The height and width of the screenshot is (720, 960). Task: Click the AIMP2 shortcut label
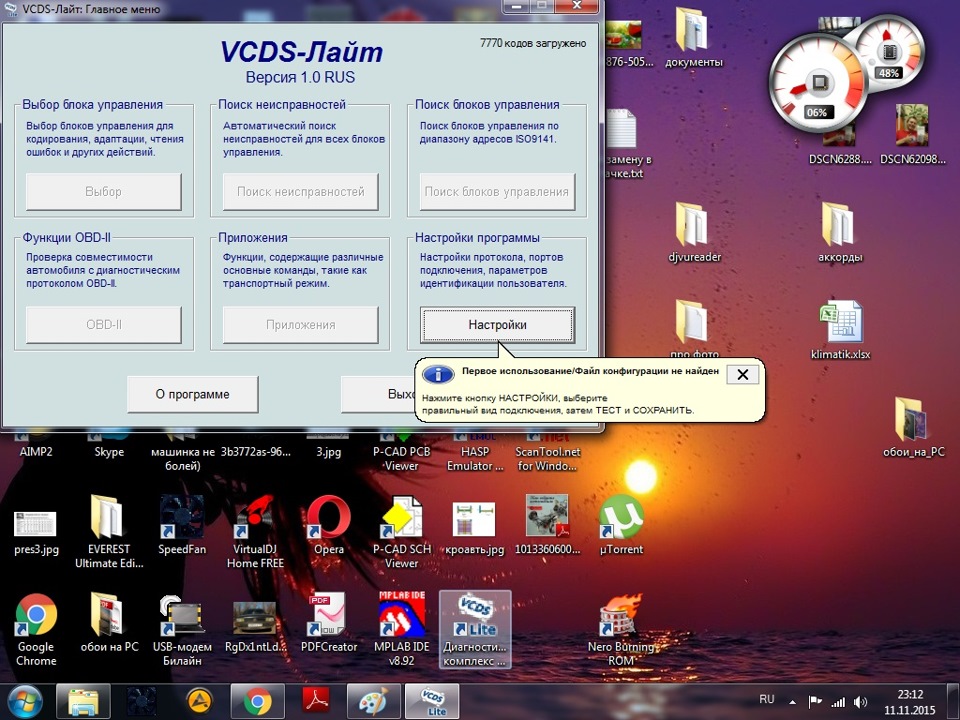36,452
